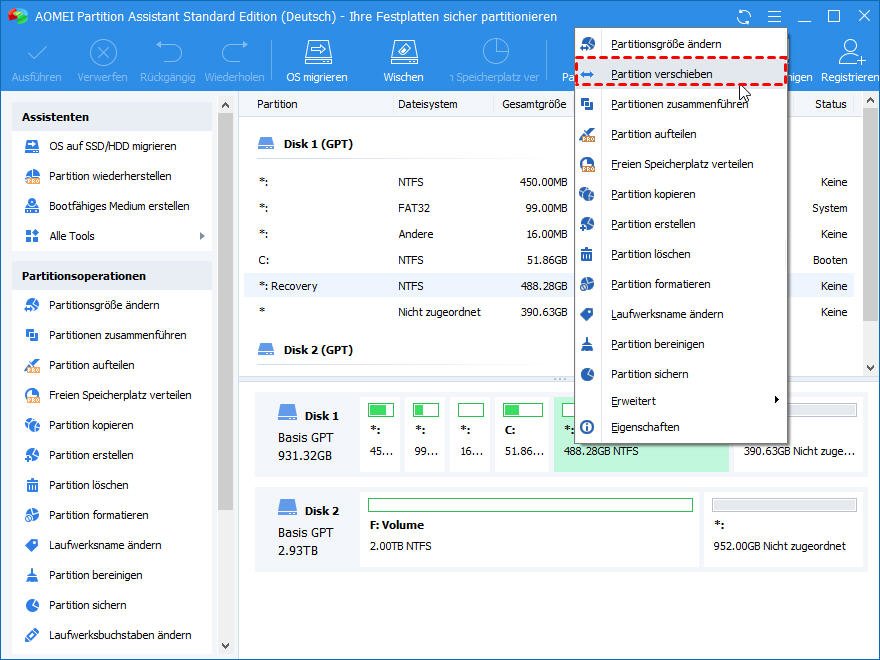Expand Erweitert submenu in context menu
The image size is (880, 660).
coord(681,401)
